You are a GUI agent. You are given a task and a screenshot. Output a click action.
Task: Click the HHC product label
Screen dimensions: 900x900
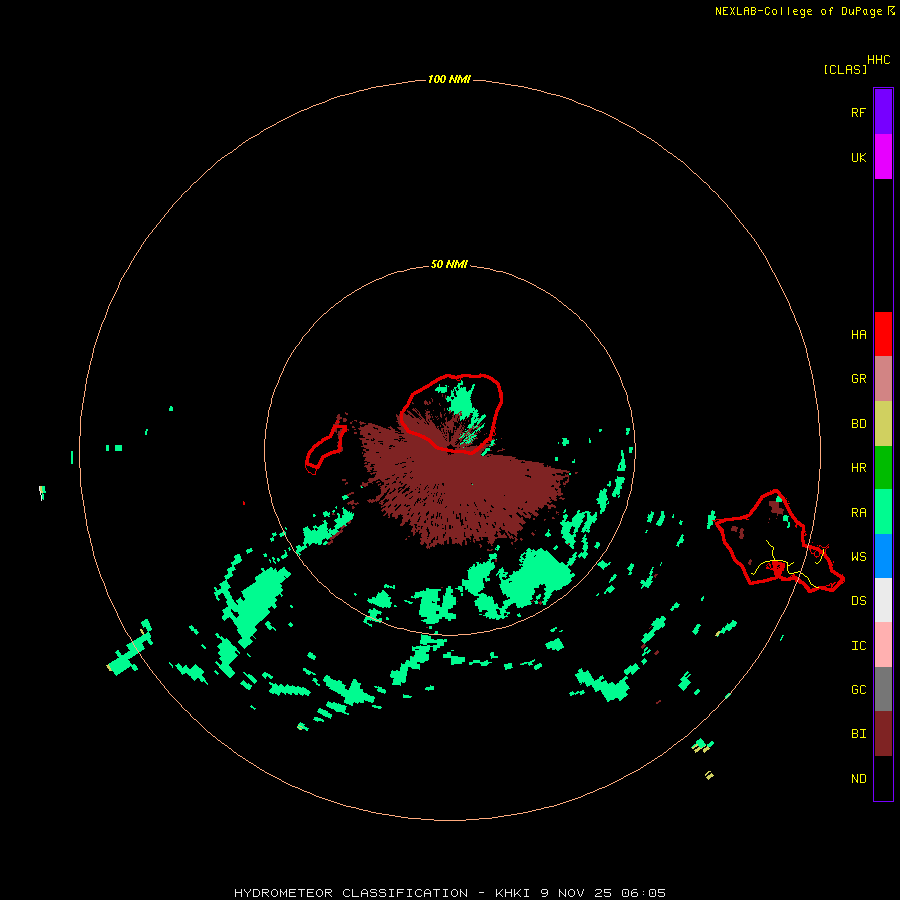pos(878,60)
